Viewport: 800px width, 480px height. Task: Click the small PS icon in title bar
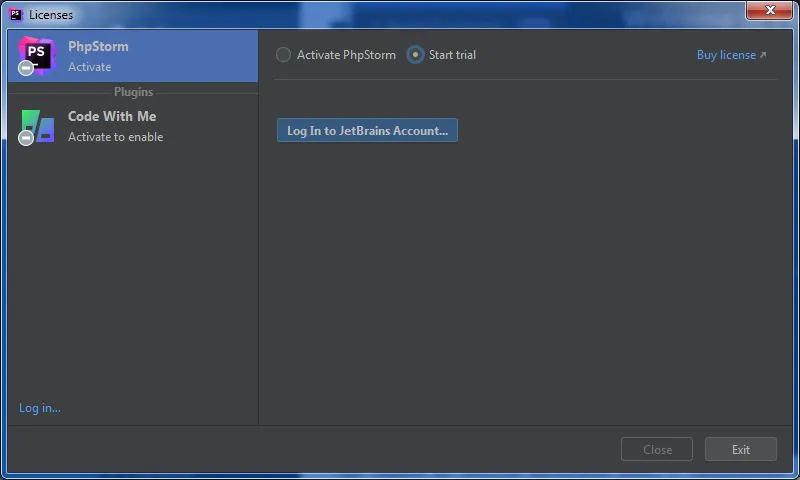[16, 14]
